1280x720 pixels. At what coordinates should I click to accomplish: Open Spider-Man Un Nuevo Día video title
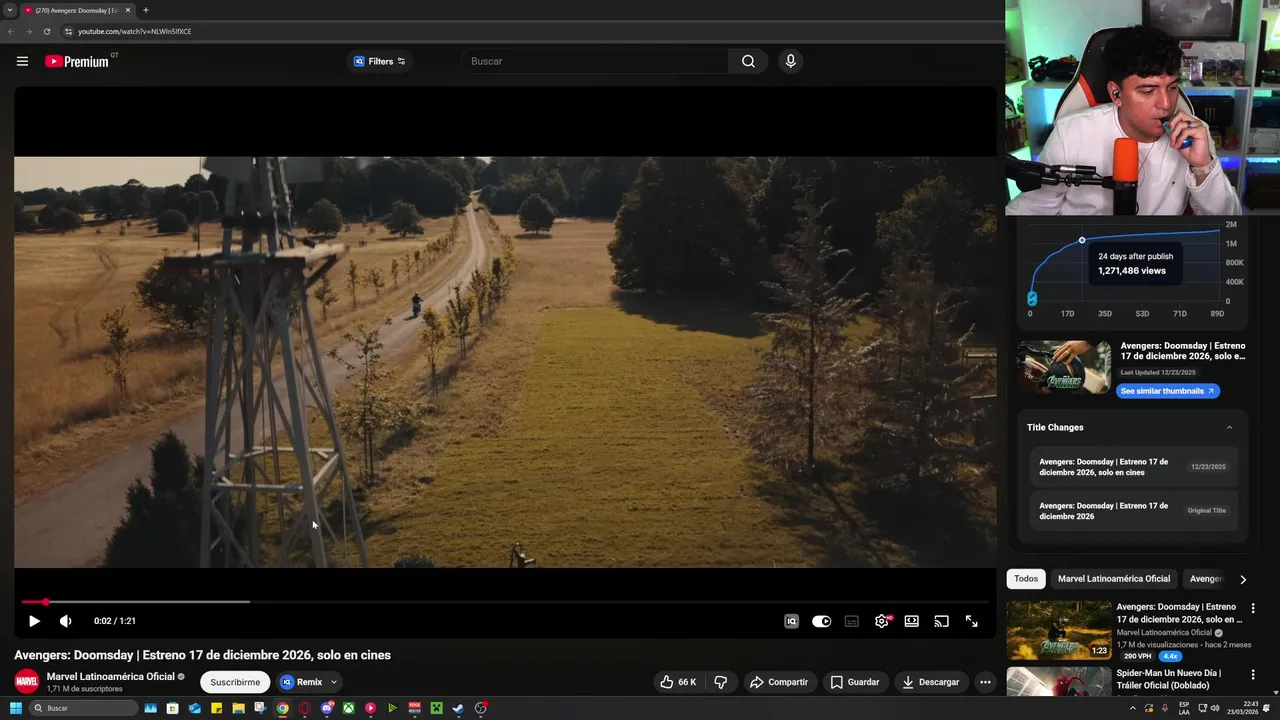tap(1168, 679)
